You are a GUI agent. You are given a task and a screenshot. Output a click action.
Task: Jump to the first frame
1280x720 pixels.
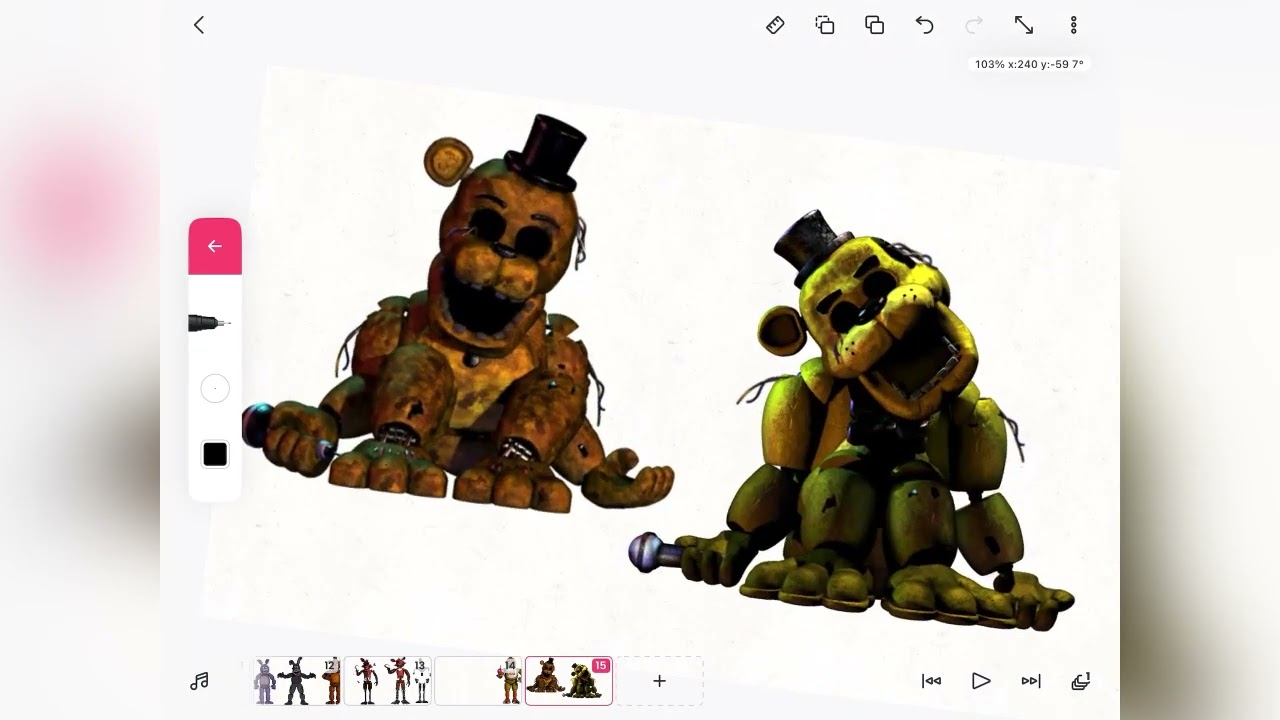(931, 681)
